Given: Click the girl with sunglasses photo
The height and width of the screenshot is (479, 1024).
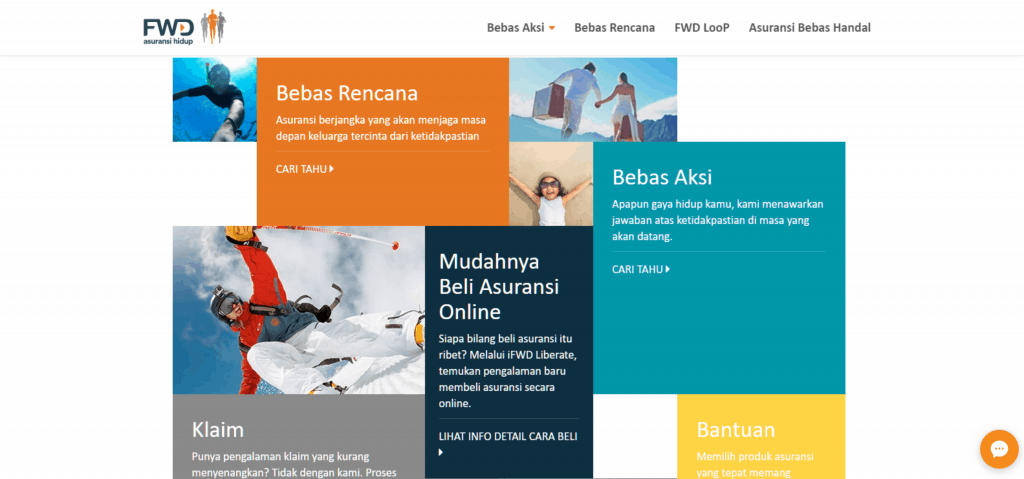Looking at the screenshot, I should (550, 184).
